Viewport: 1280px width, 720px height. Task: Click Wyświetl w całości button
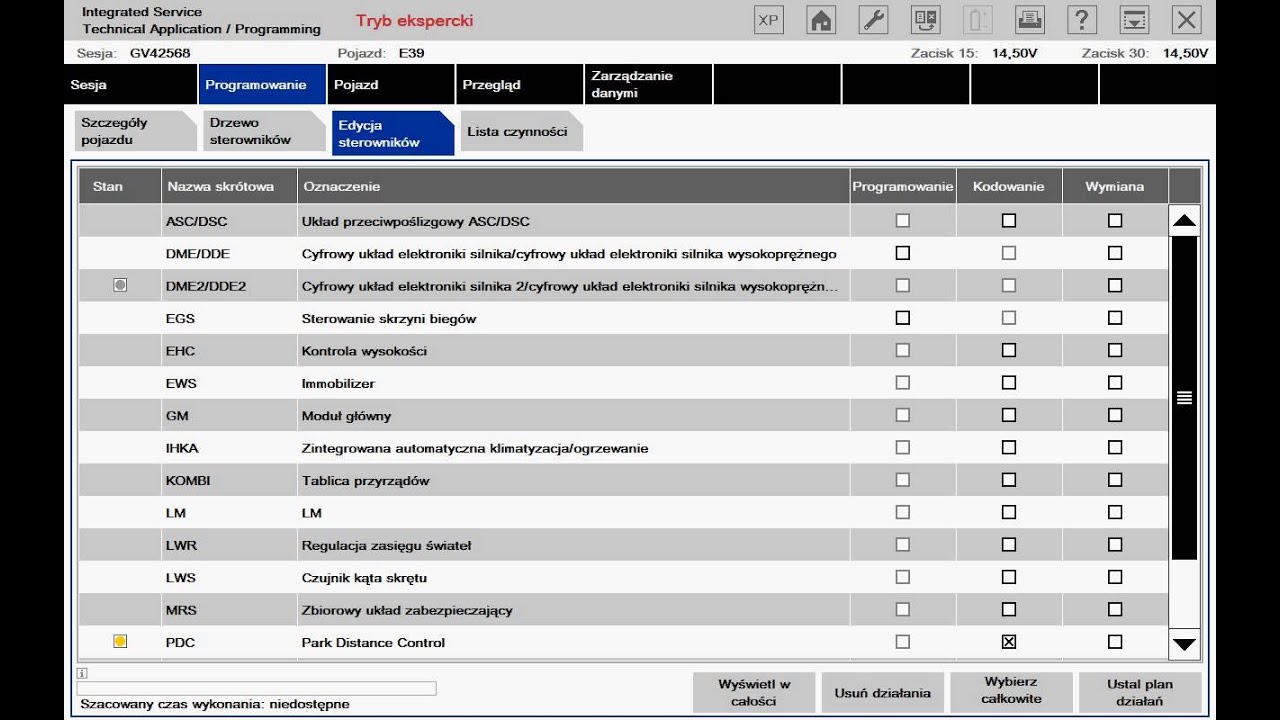(754, 692)
